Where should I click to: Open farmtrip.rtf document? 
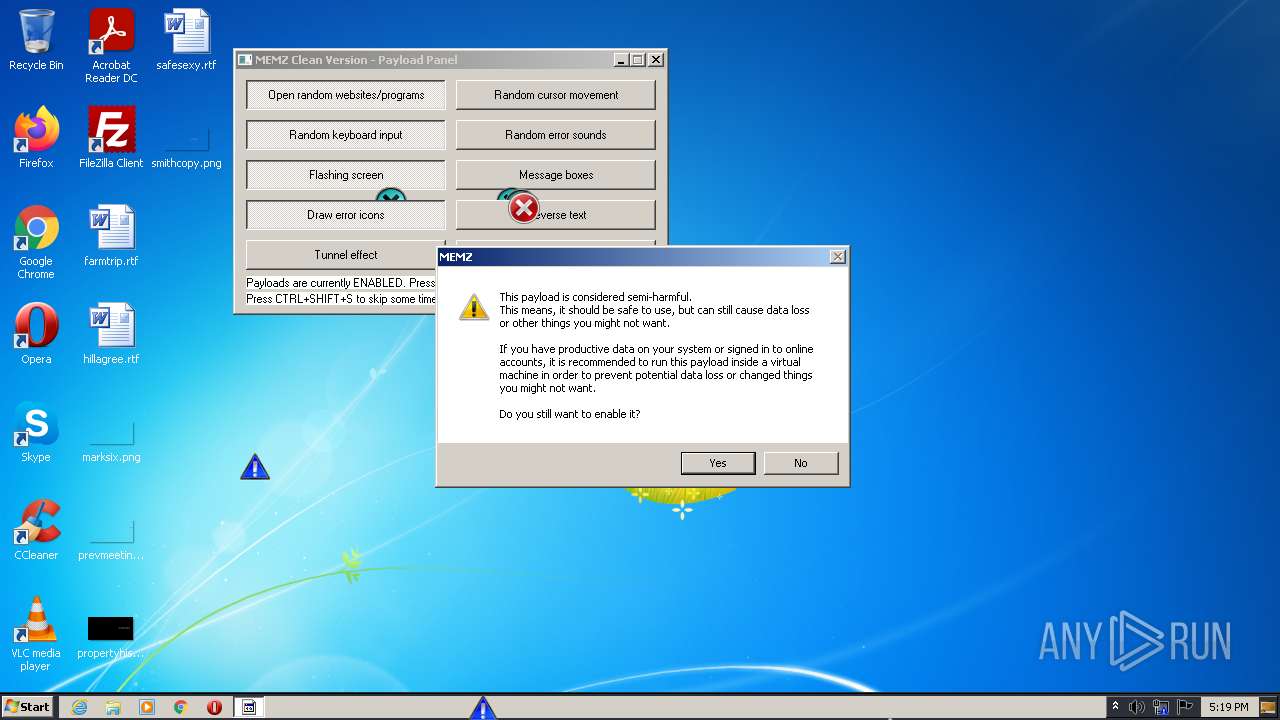click(x=111, y=236)
